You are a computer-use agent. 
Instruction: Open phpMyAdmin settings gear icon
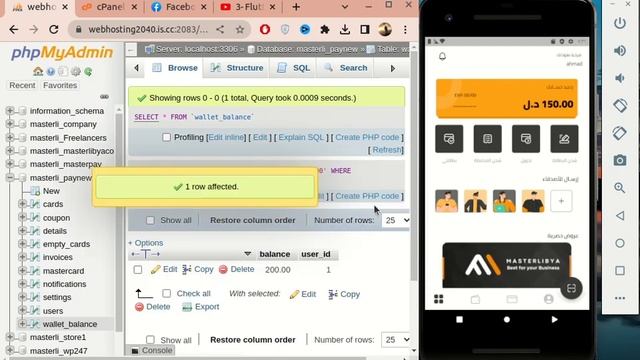pos(76,72)
